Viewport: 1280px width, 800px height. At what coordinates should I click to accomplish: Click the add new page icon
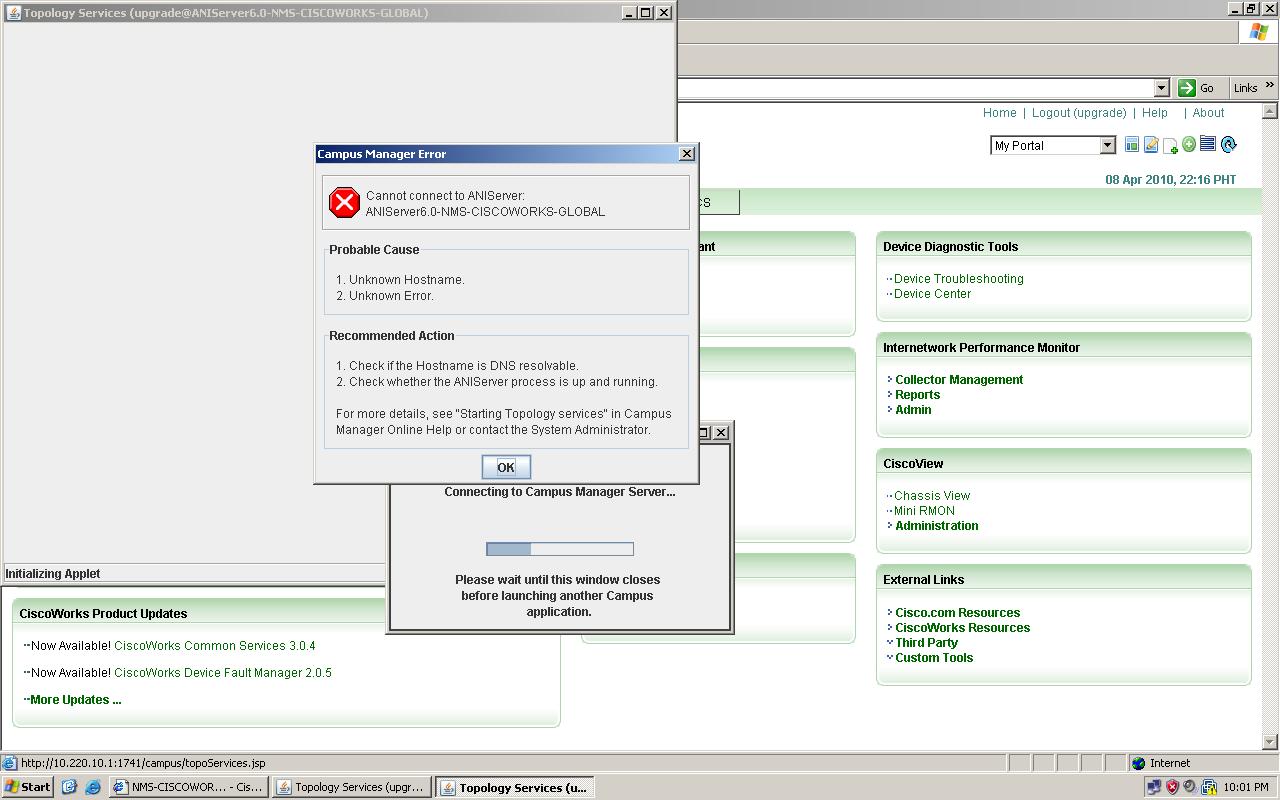tap(1170, 146)
